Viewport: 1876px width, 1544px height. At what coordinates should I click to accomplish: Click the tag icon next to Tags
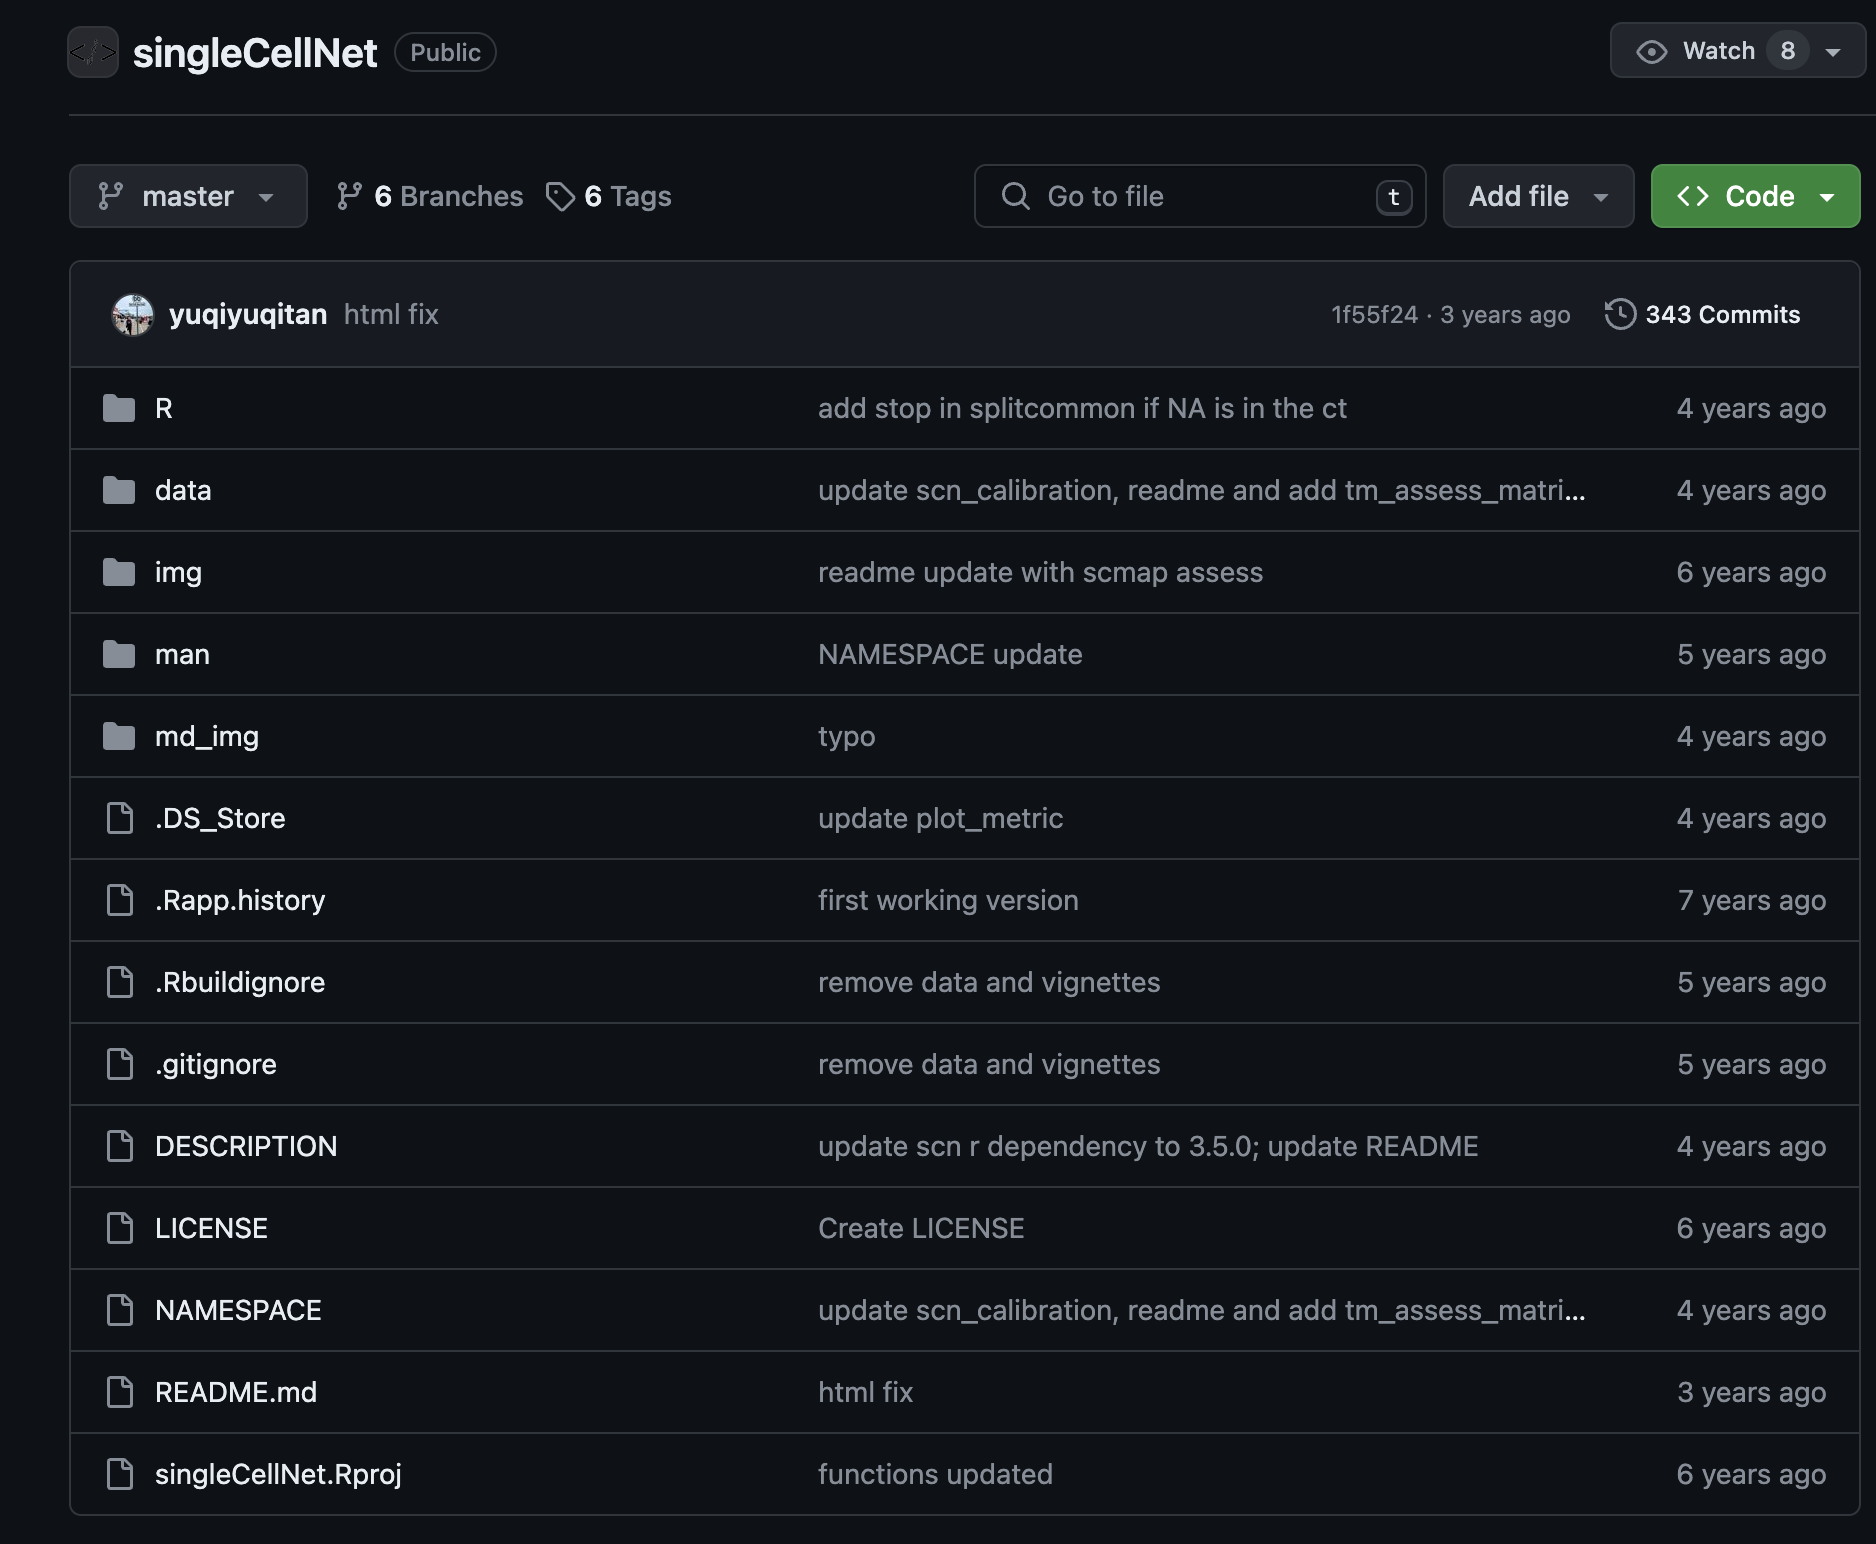[560, 196]
